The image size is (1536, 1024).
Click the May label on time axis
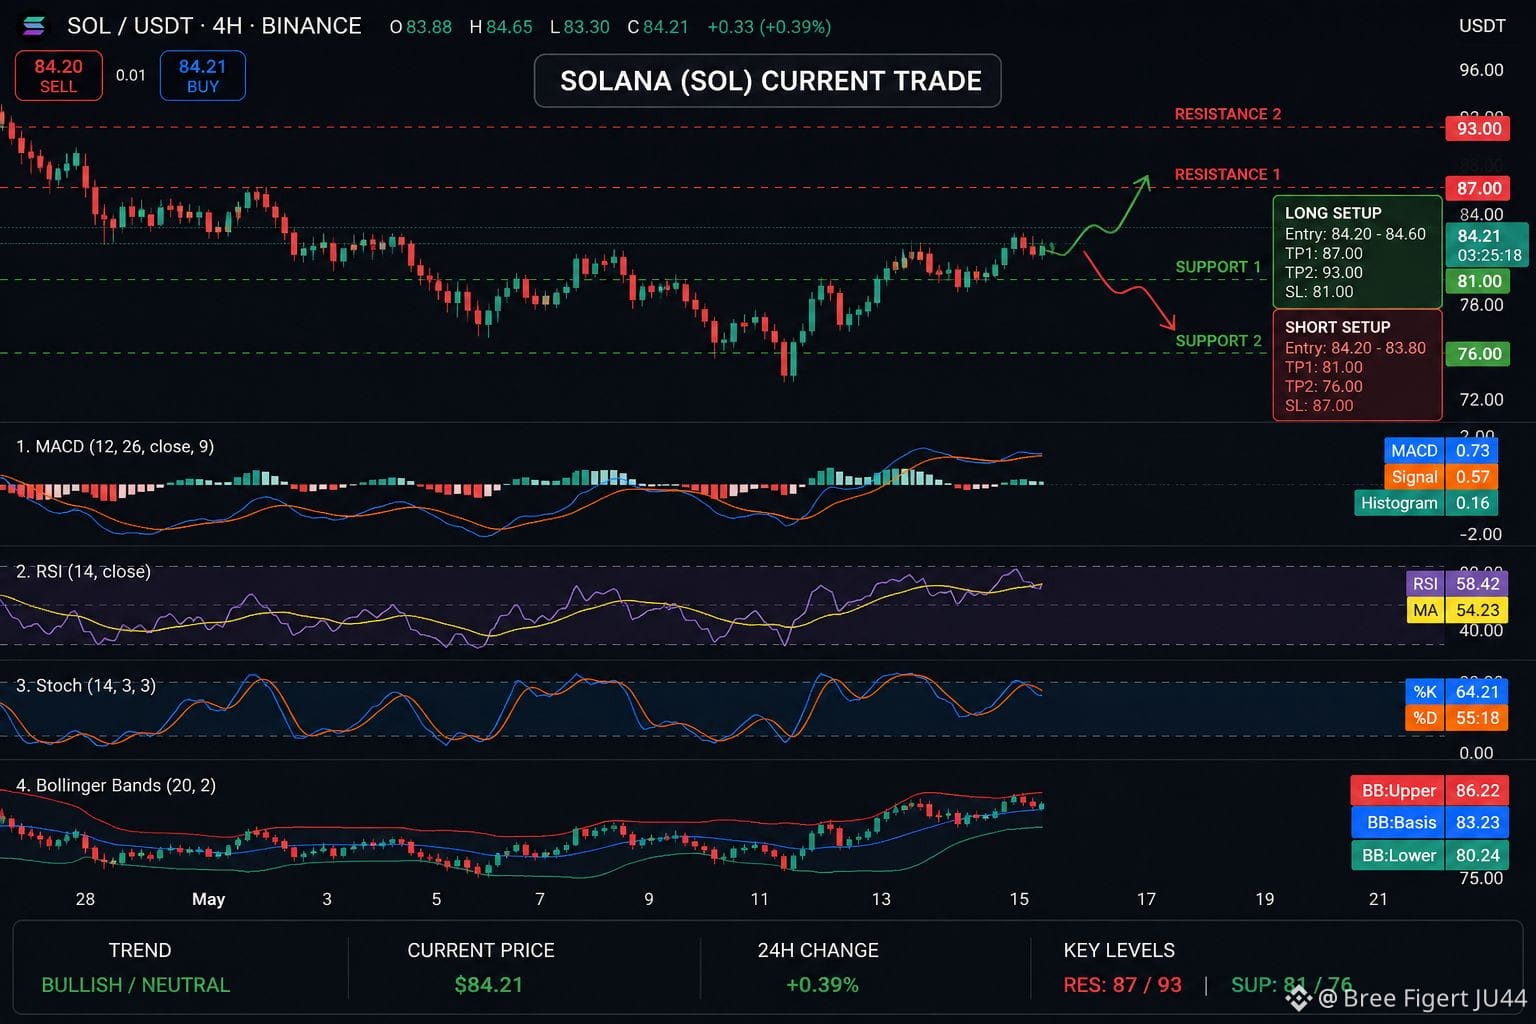208,899
